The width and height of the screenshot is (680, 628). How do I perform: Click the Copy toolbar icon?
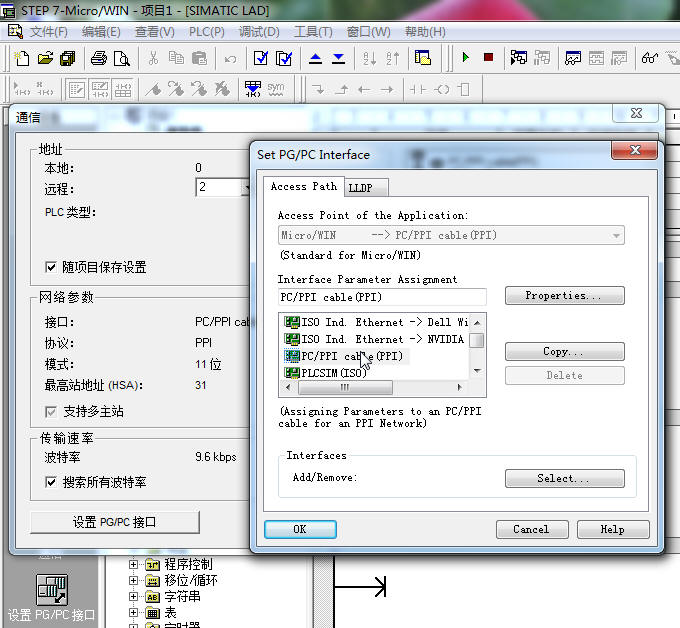[176, 58]
